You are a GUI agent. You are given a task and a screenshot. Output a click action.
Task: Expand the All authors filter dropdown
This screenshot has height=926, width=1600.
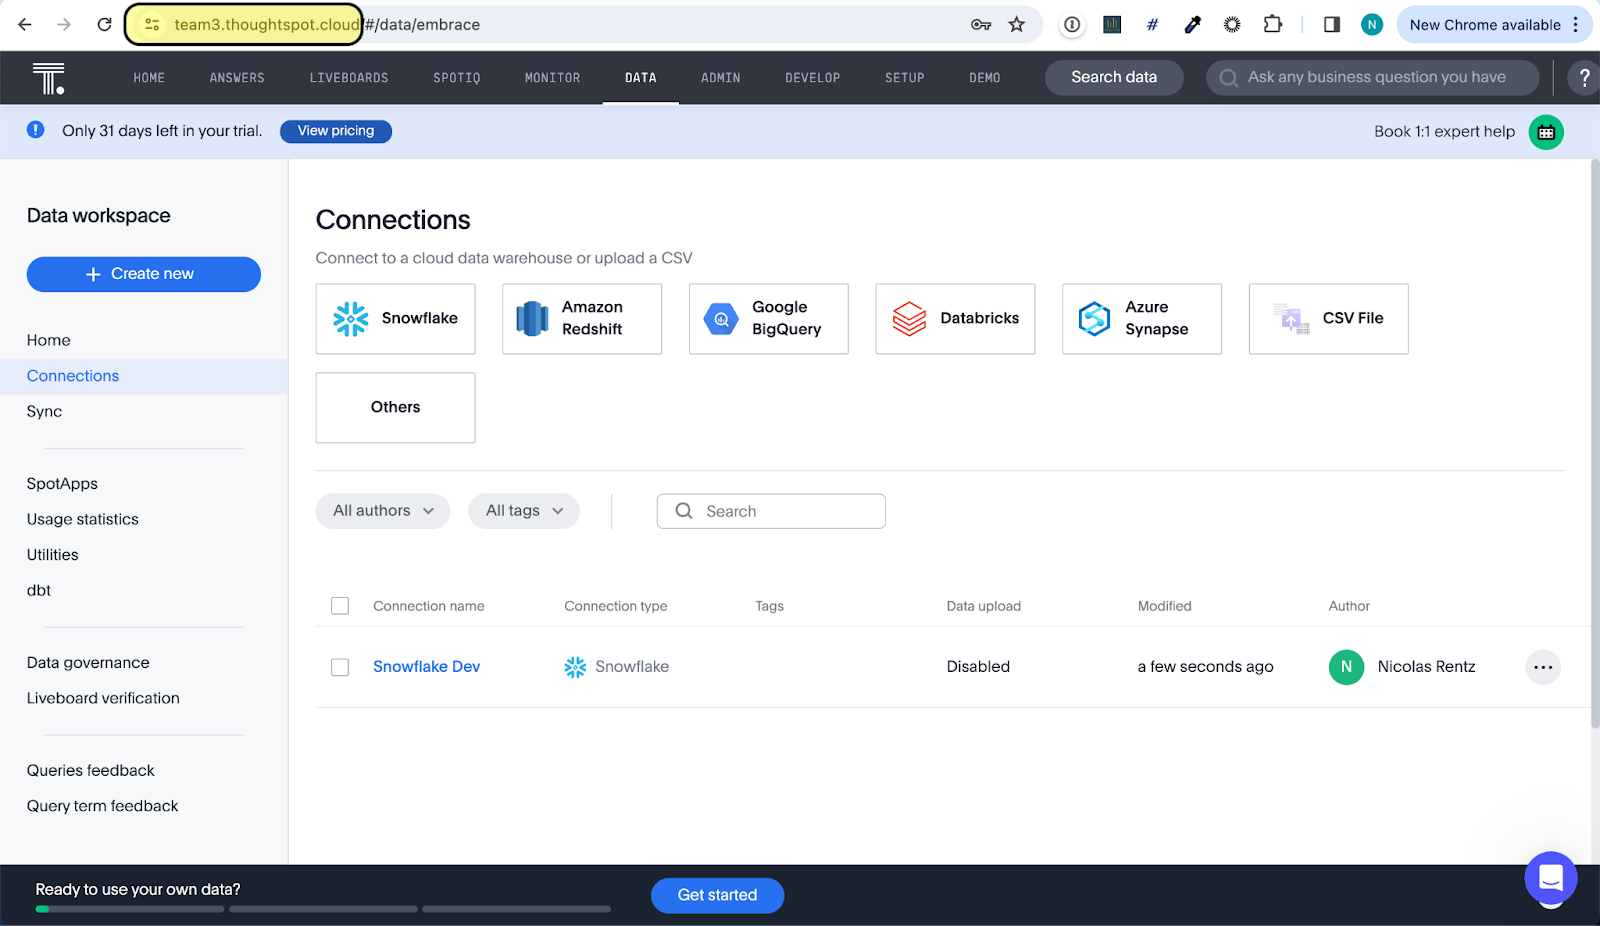pos(383,511)
